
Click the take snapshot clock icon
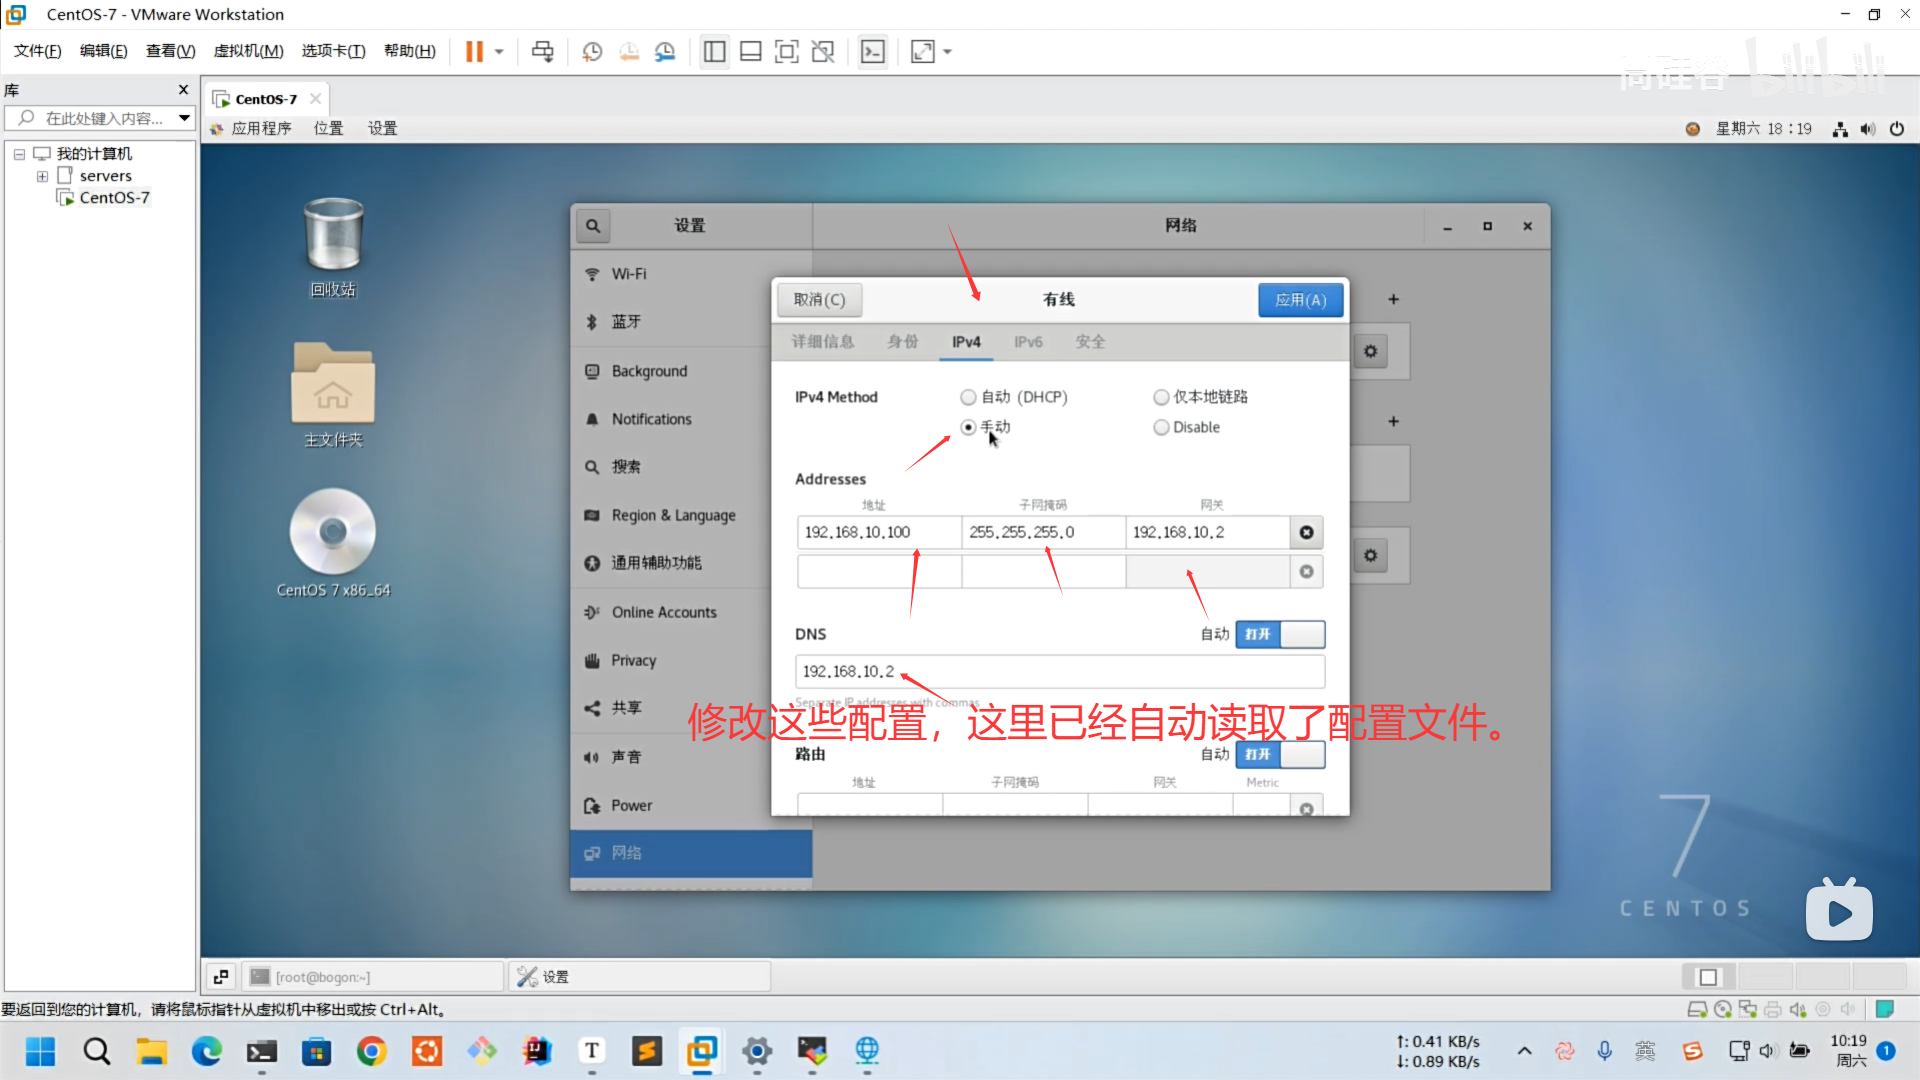tap(592, 52)
